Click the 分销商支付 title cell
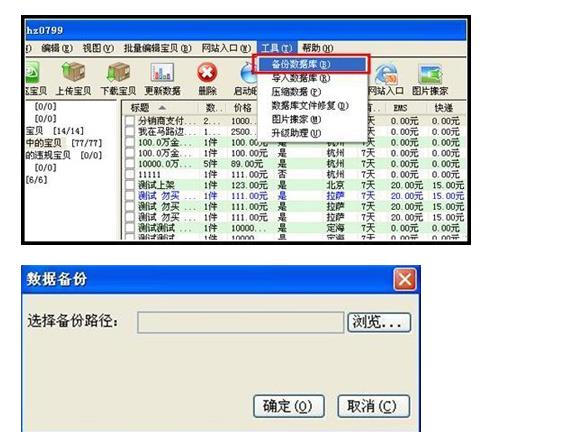Viewport: 570px width, 439px height. 166,121
